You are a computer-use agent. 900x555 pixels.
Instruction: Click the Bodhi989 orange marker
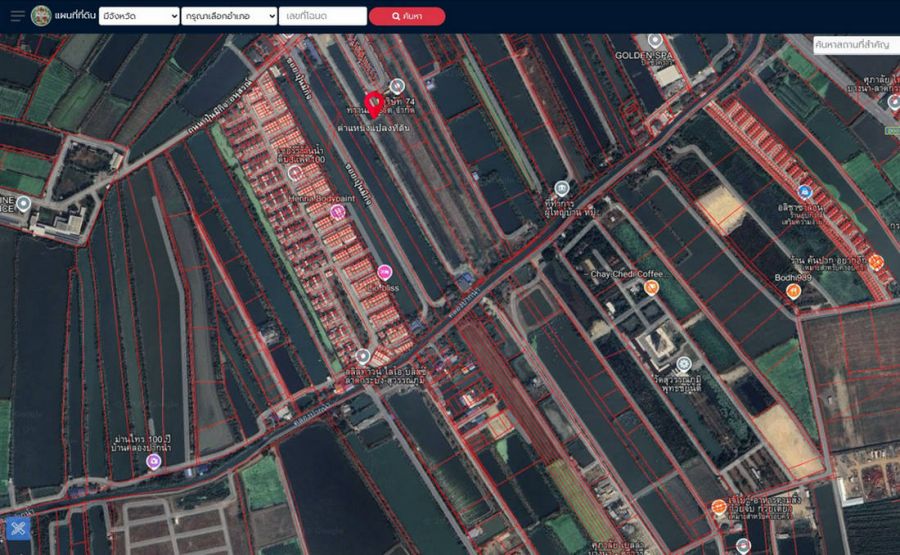(793, 292)
